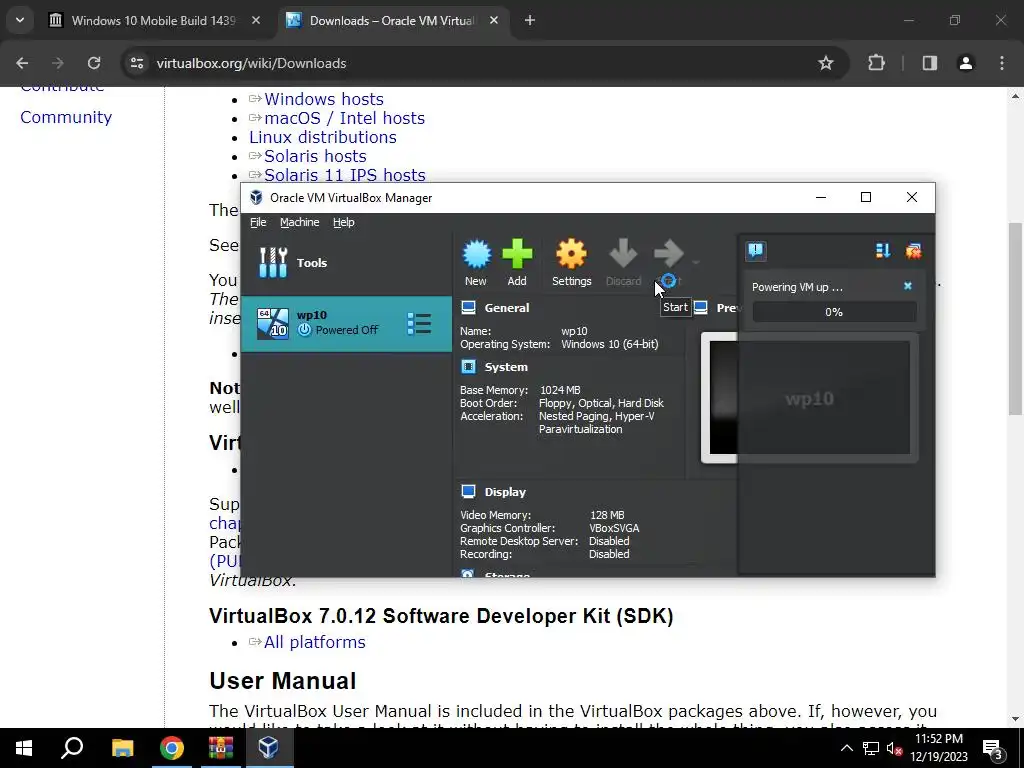Close the Windows 10 Mobile Build tab

coord(256,21)
